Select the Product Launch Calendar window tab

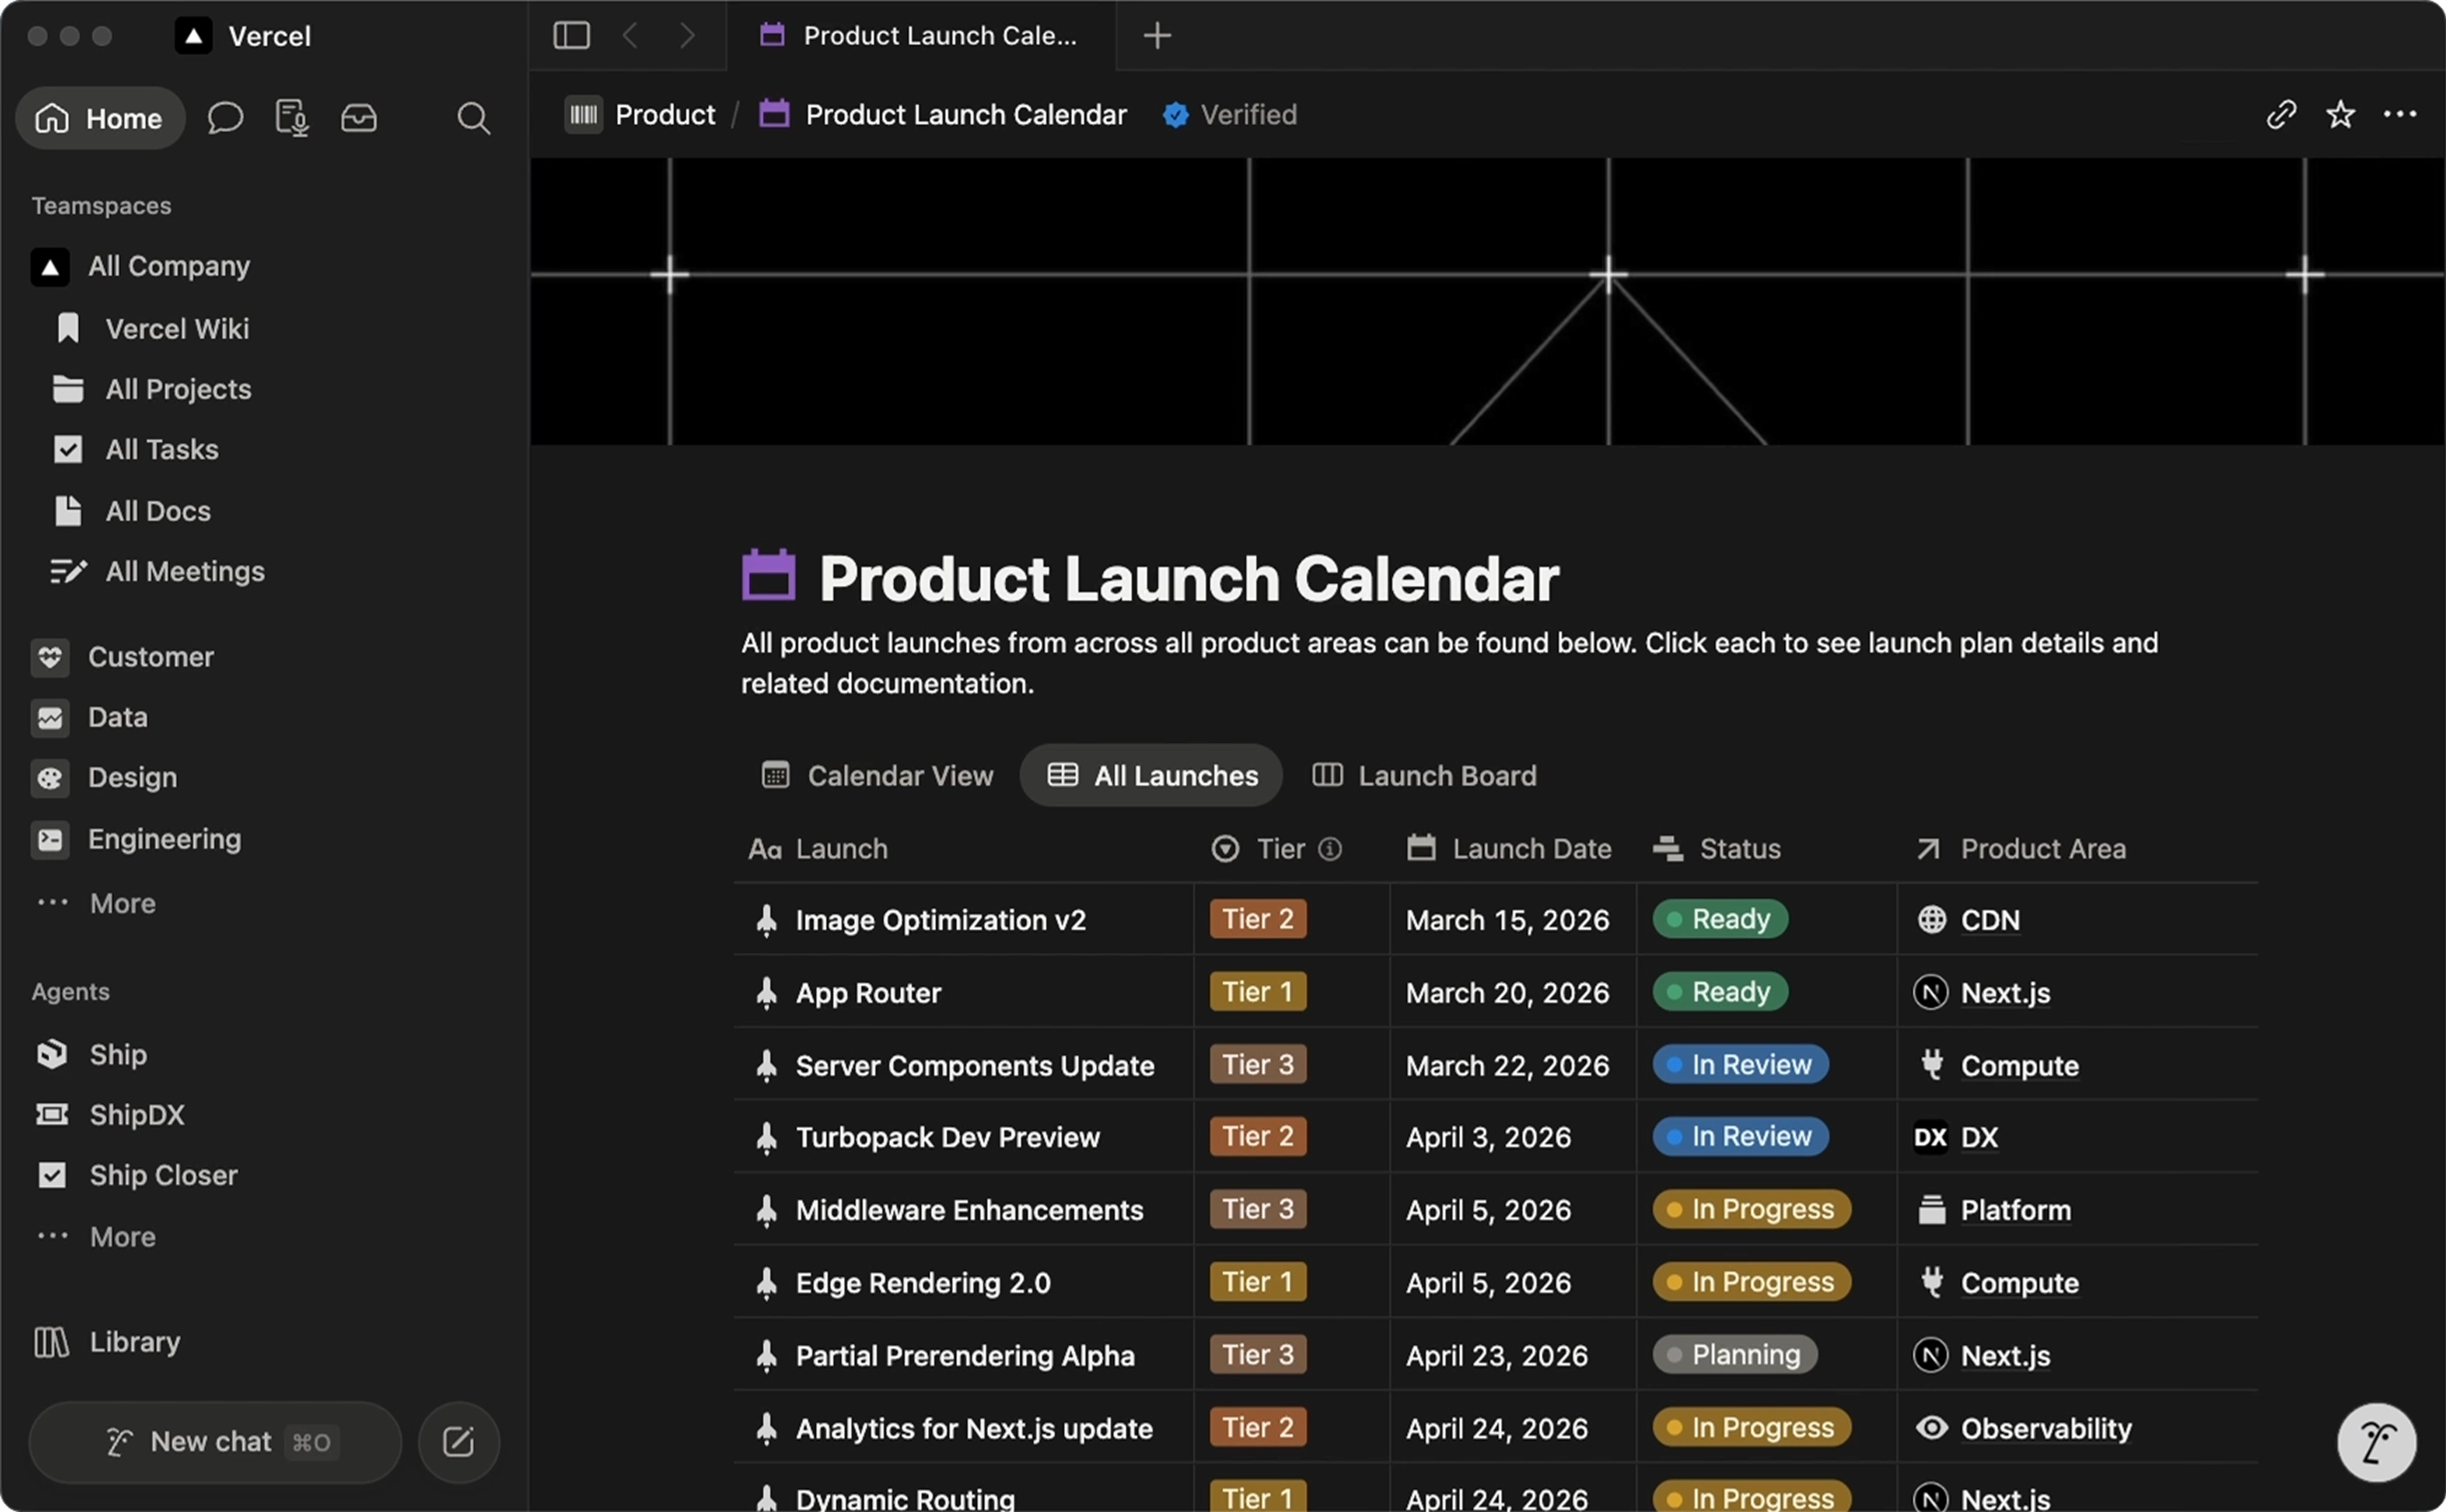[920, 36]
